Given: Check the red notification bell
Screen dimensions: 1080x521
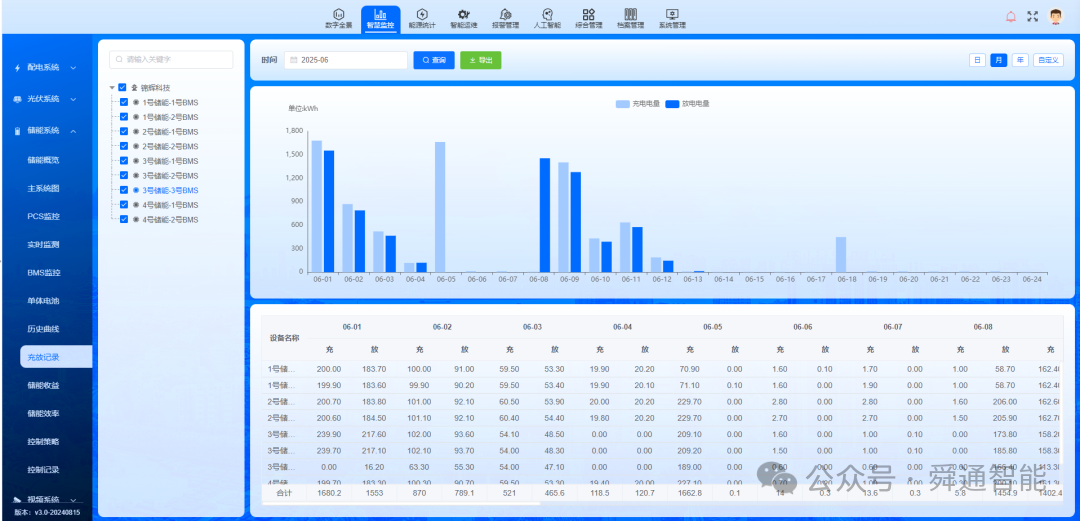Looking at the screenshot, I should click(x=1011, y=17).
